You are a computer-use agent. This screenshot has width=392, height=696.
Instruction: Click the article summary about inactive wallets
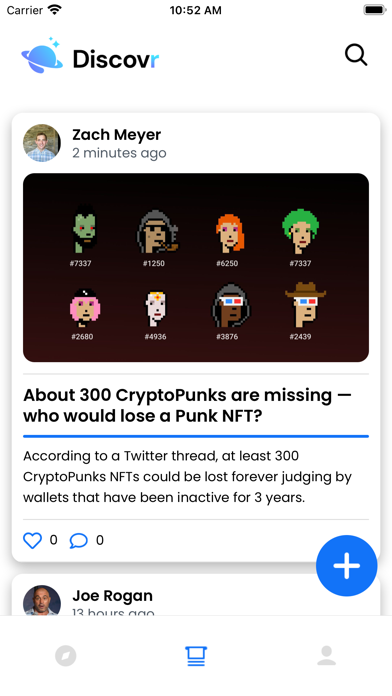pos(187,477)
